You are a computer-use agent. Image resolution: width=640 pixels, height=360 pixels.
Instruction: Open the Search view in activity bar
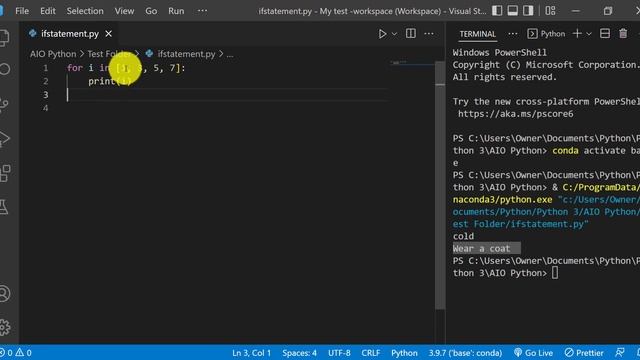[4, 69]
